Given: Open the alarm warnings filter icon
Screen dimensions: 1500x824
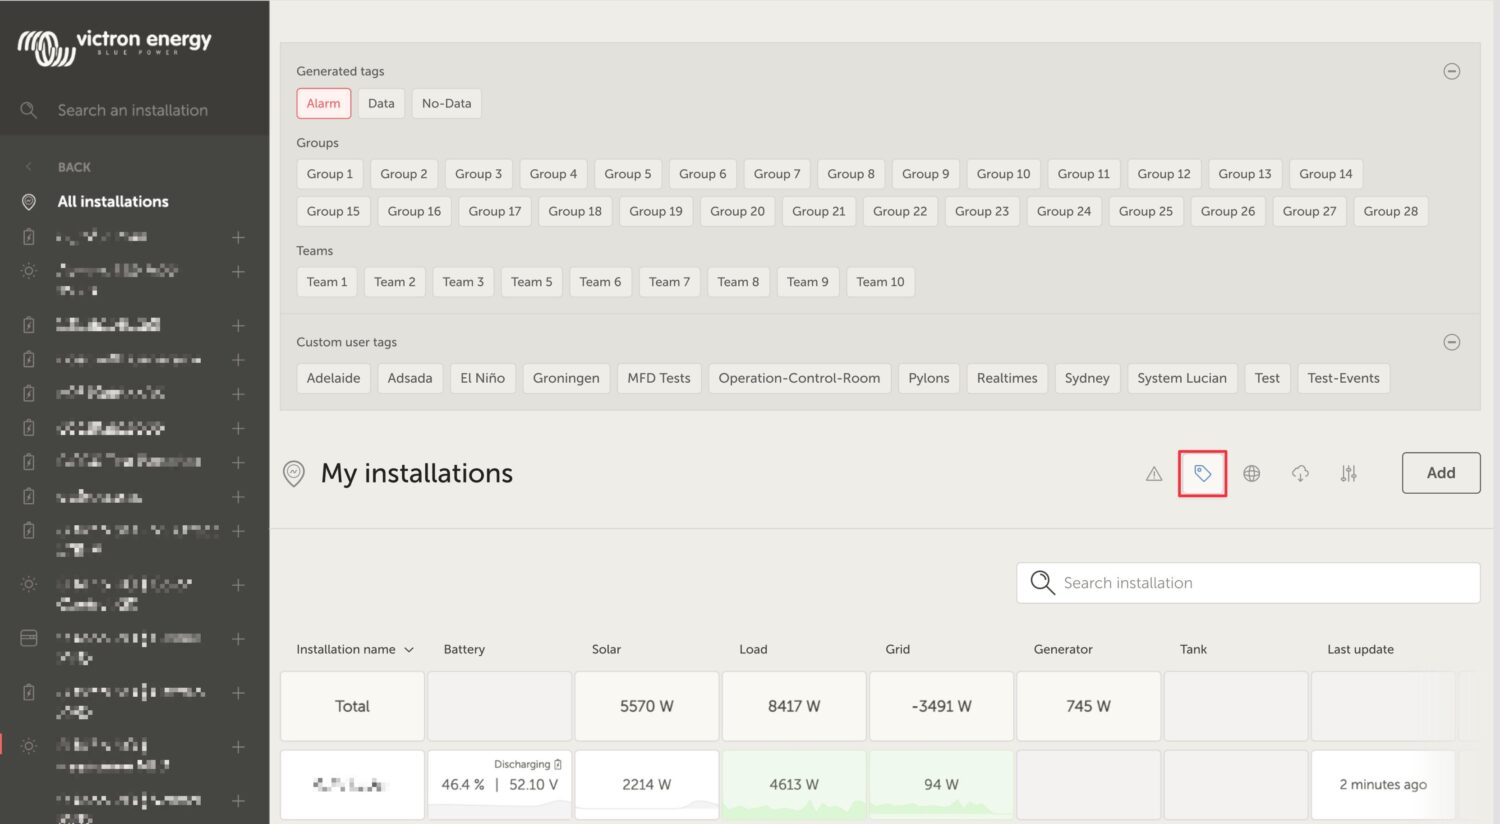Looking at the screenshot, I should [x=1152, y=473].
